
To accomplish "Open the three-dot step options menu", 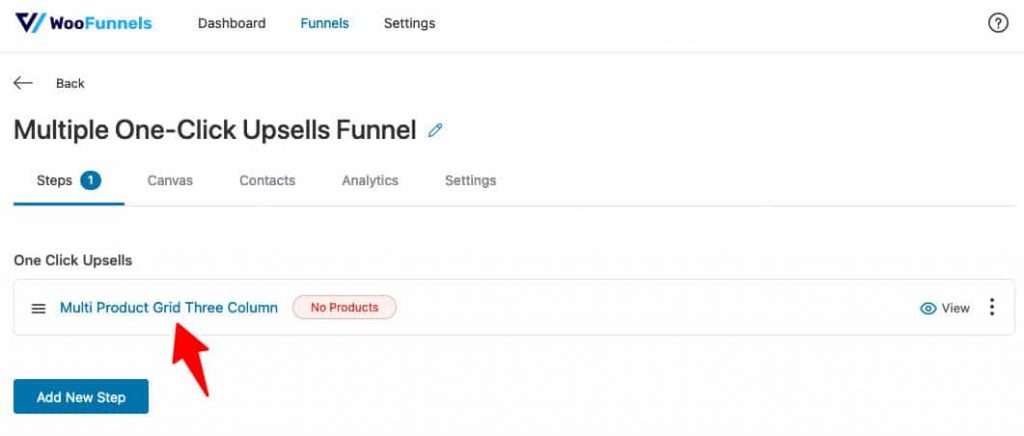I will click(x=992, y=307).
